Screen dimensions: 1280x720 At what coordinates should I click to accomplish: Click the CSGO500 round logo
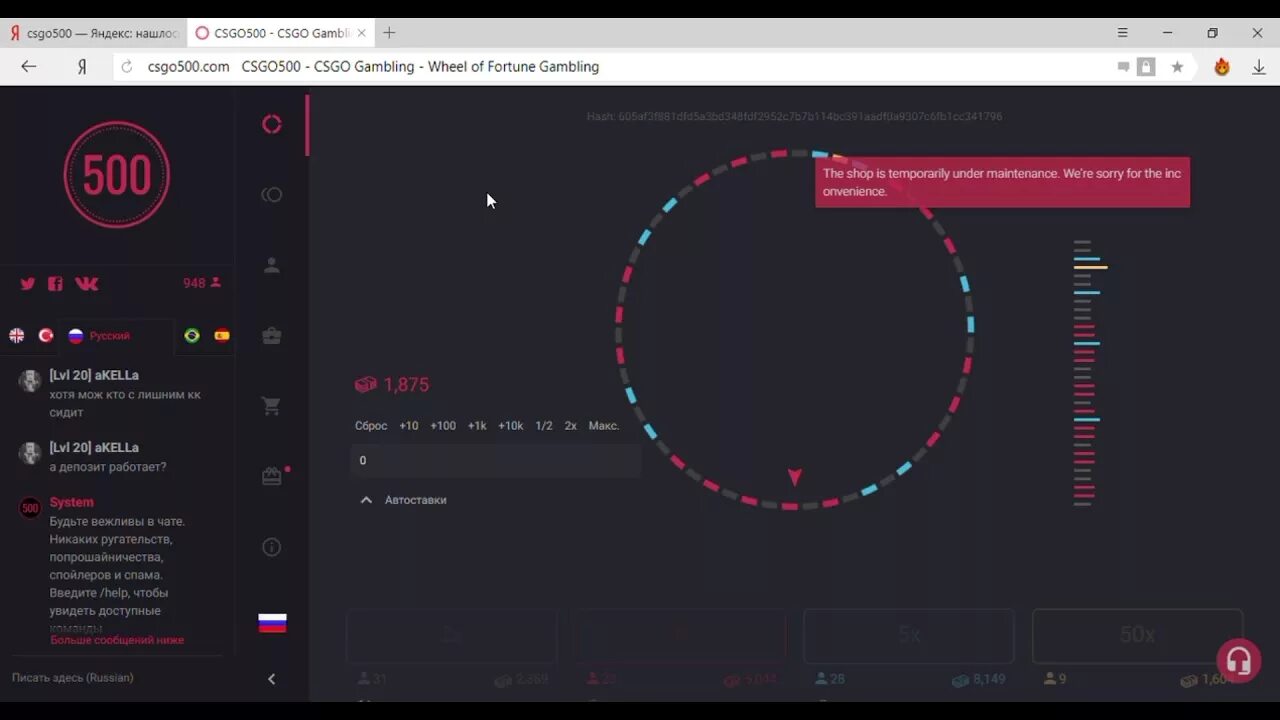(117, 175)
